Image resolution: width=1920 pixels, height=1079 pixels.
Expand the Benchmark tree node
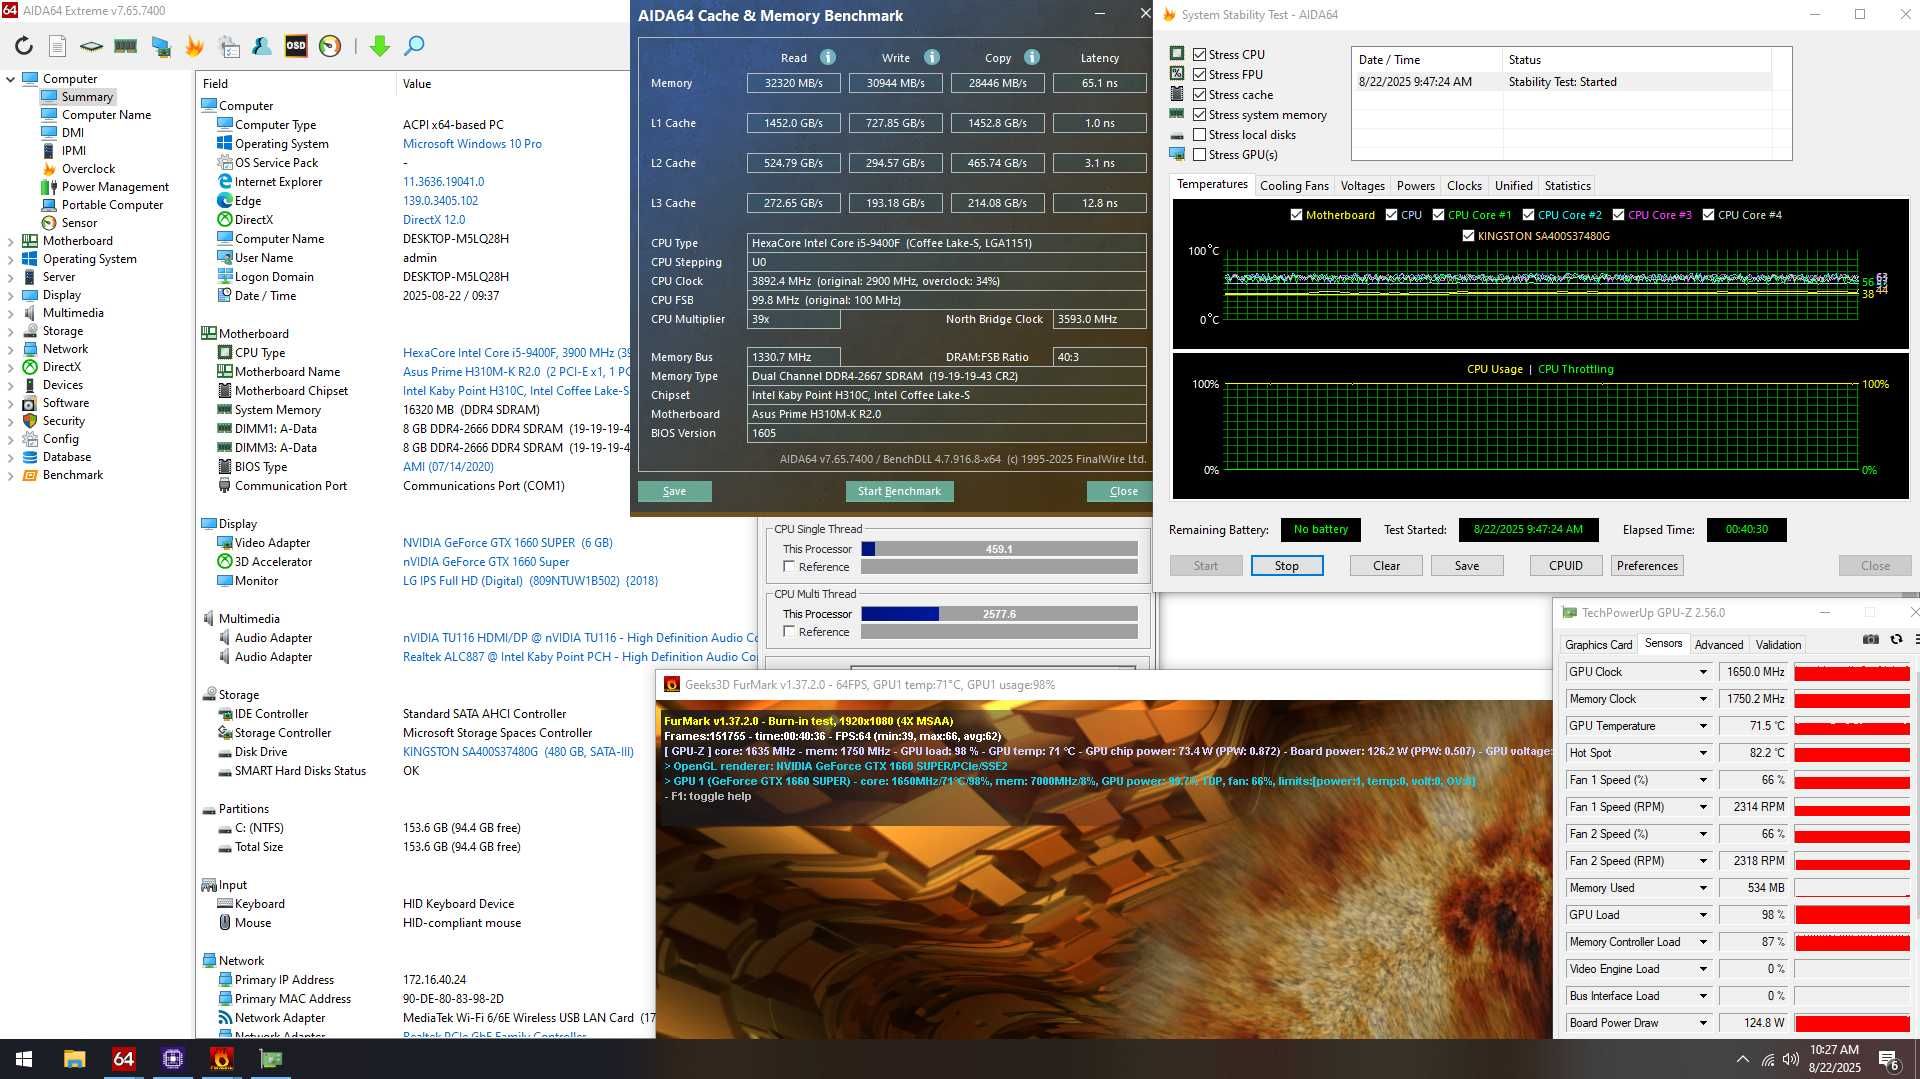click(x=11, y=475)
